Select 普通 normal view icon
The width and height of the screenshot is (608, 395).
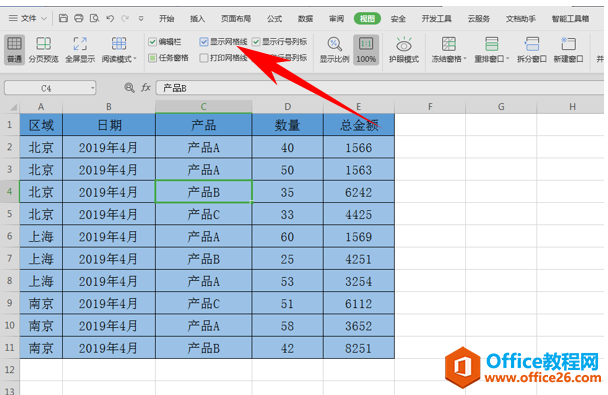pyautogui.click(x=14, y=49)
